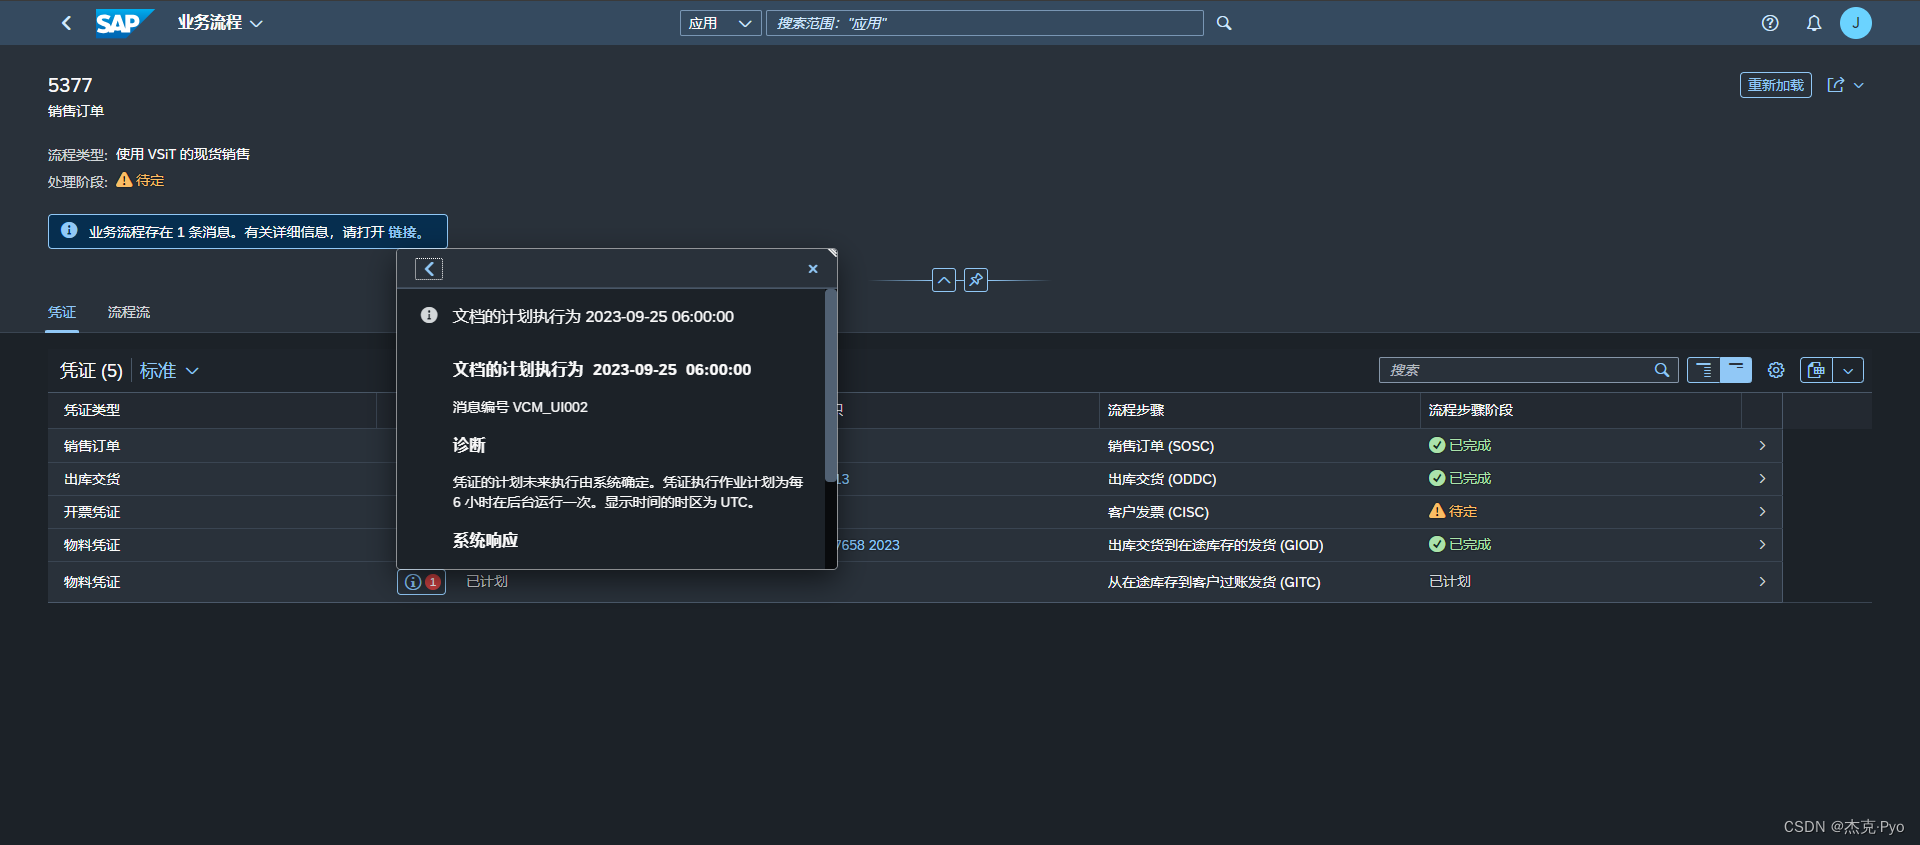Viewport: 1920px width, 845px height.
Task: Expand the share options chevron
Action: [1859, 85]
